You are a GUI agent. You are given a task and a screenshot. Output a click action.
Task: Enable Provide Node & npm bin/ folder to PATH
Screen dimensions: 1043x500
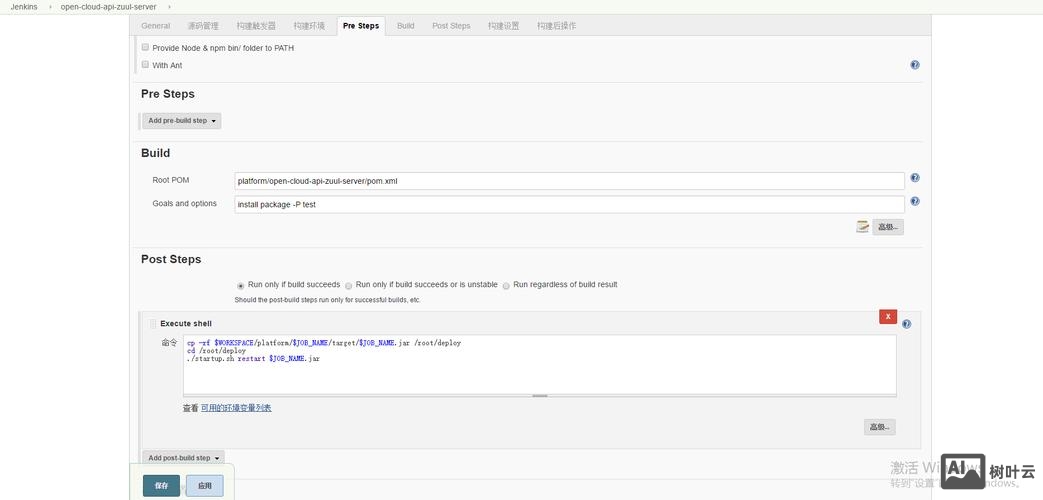145,47
